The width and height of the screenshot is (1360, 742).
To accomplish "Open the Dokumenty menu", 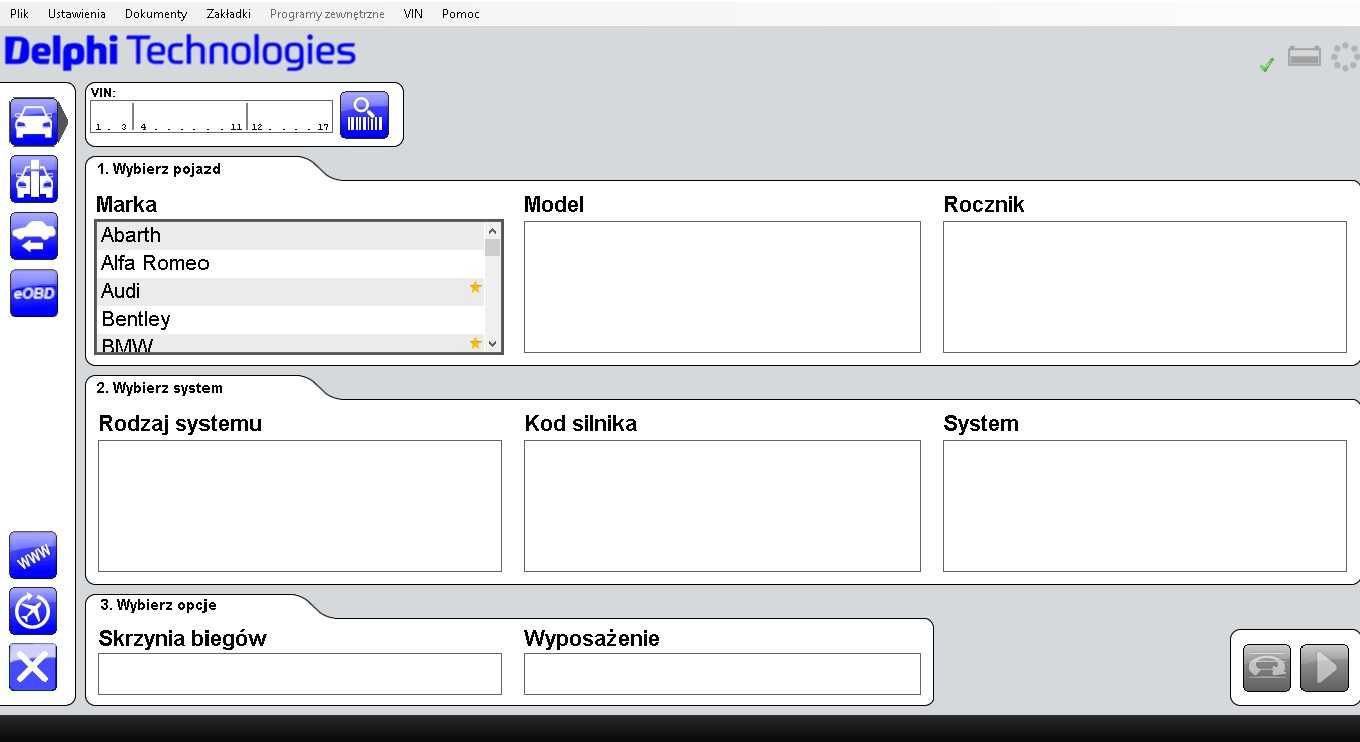I will tap(156, 14).
